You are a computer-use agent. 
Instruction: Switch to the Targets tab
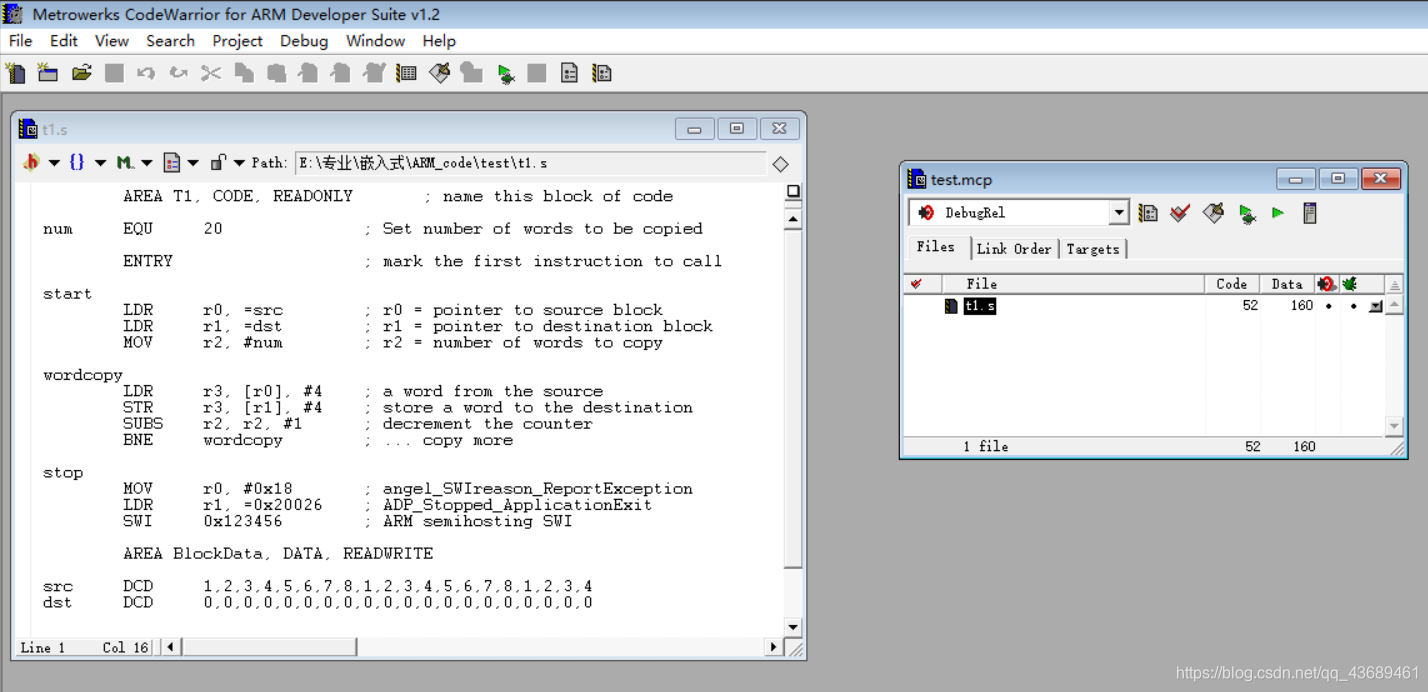[1093, 249]
